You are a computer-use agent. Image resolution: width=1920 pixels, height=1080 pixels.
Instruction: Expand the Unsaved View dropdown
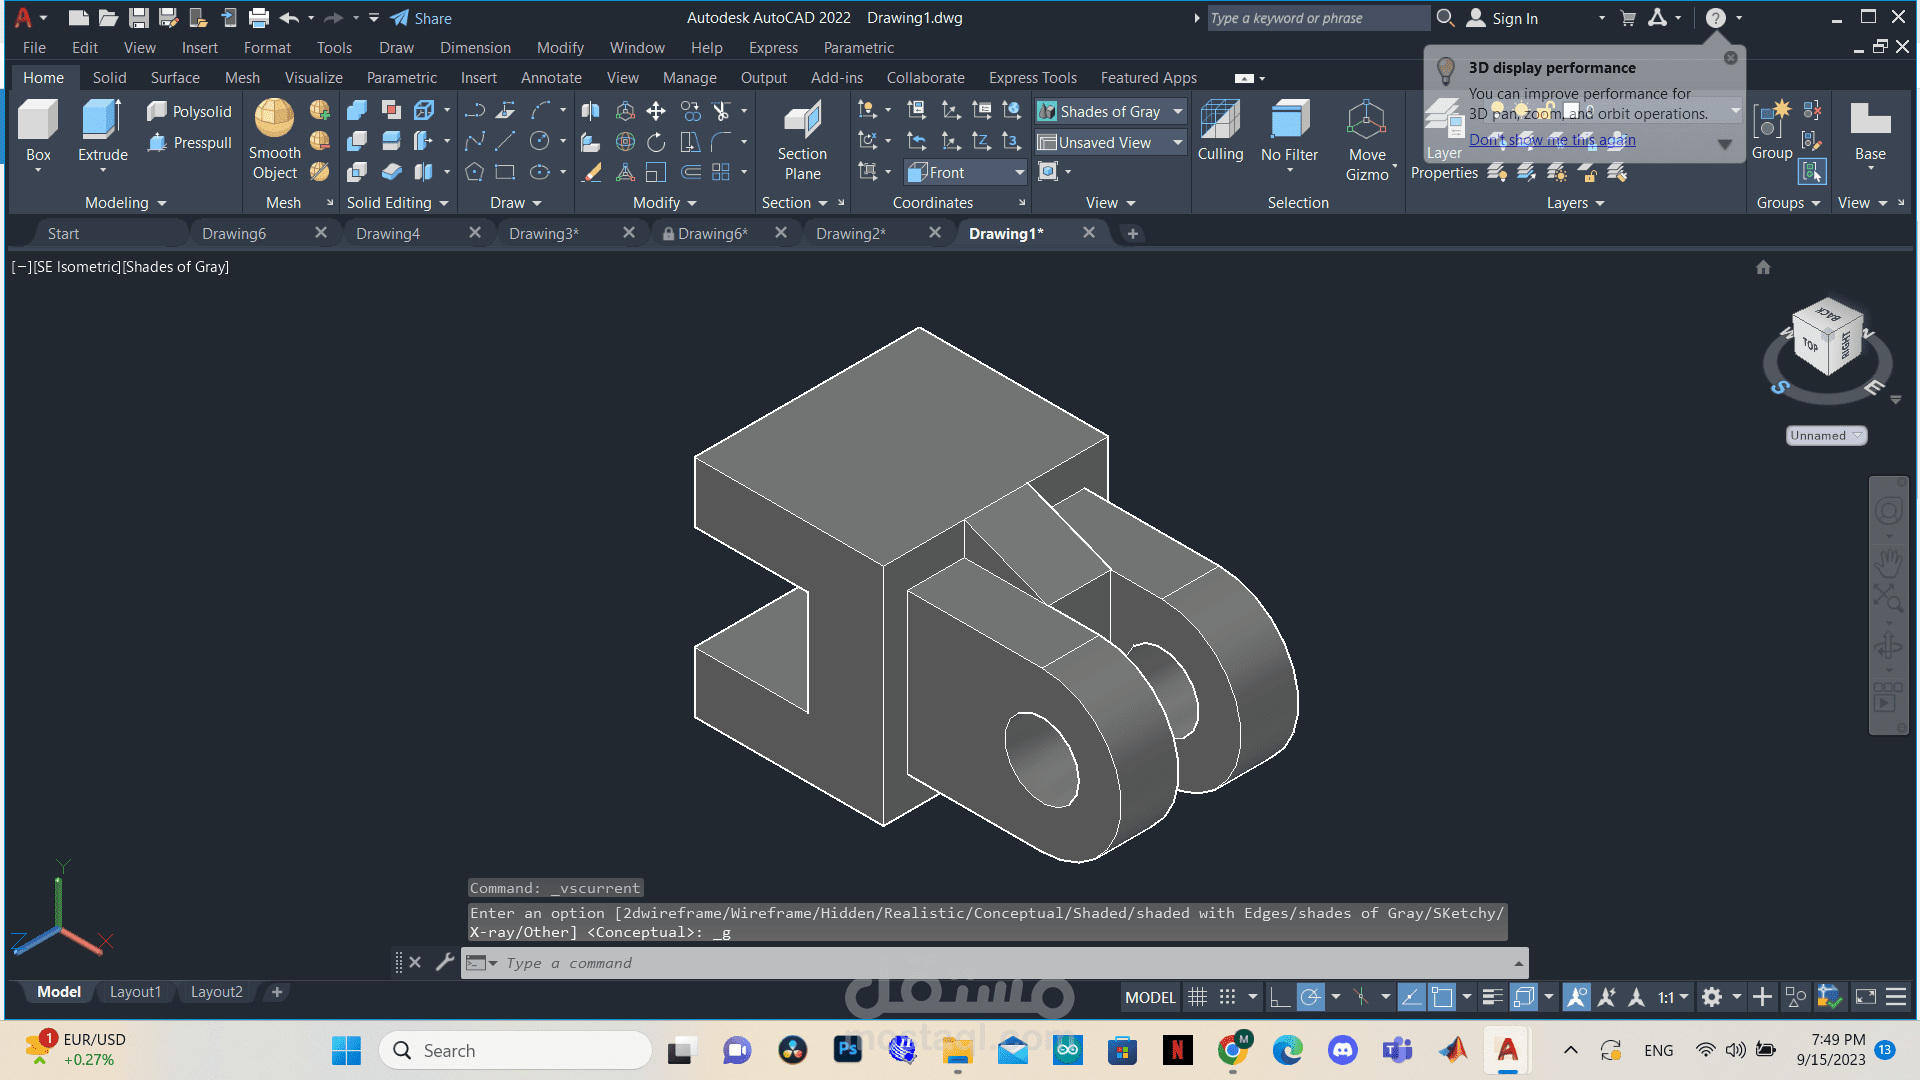(x=1178, y=143)
